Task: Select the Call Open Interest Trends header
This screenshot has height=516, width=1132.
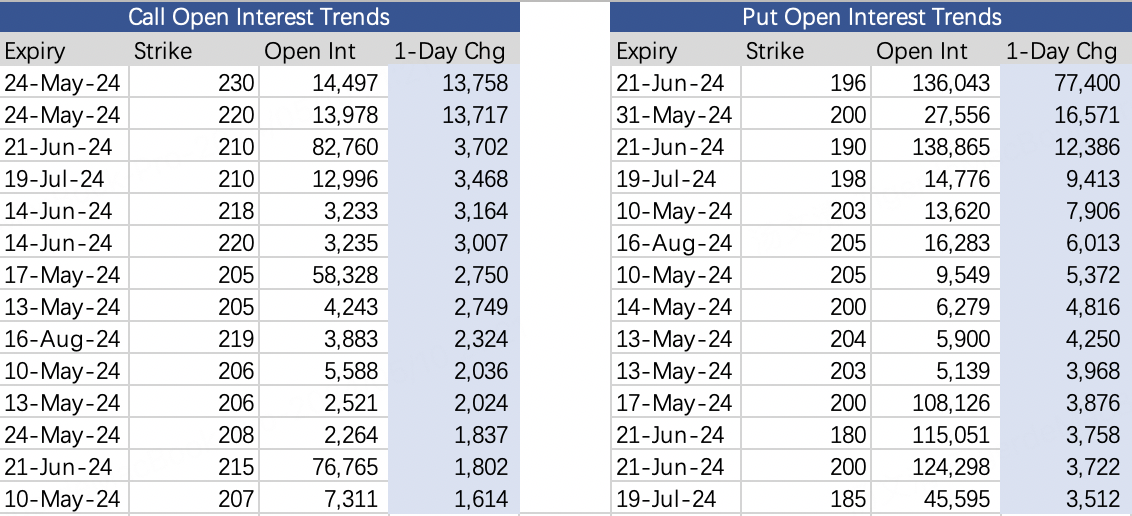Action: [259, 17]
